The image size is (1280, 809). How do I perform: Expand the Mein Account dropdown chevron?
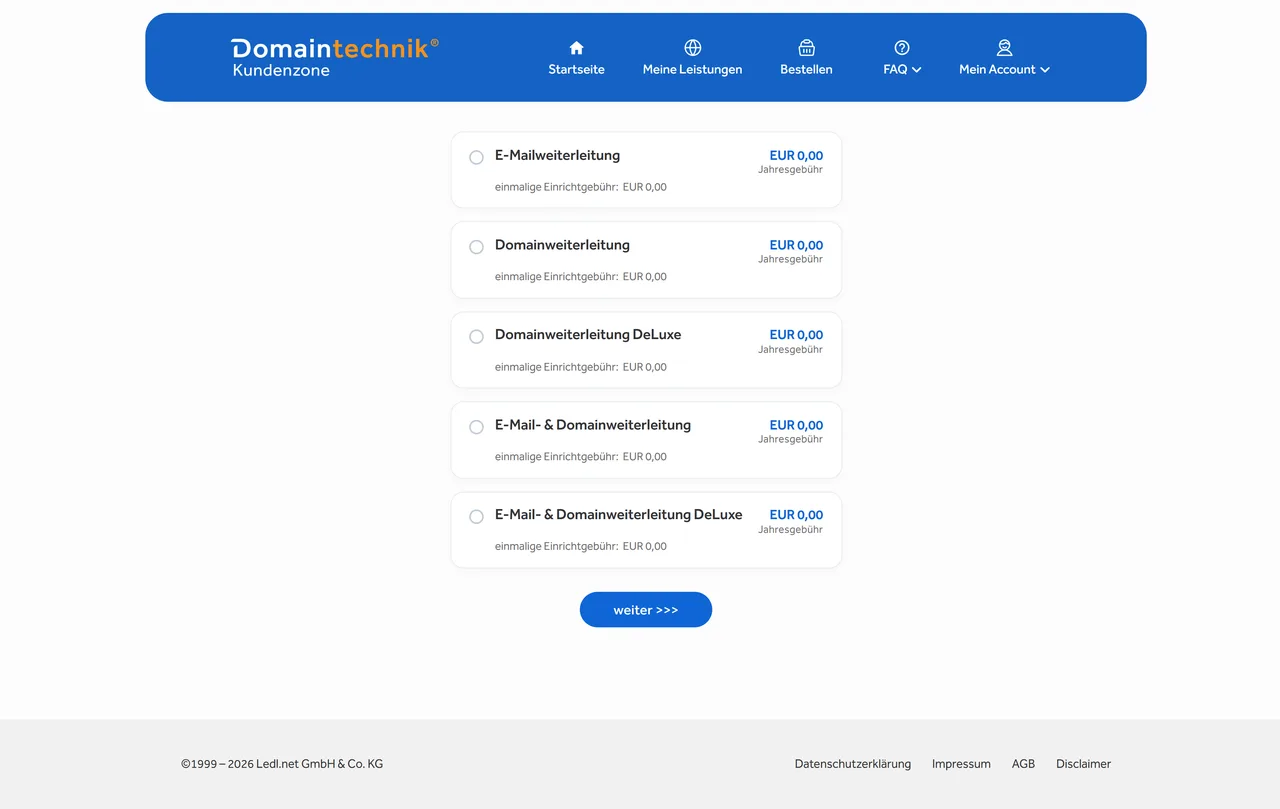pos(1045,70)
